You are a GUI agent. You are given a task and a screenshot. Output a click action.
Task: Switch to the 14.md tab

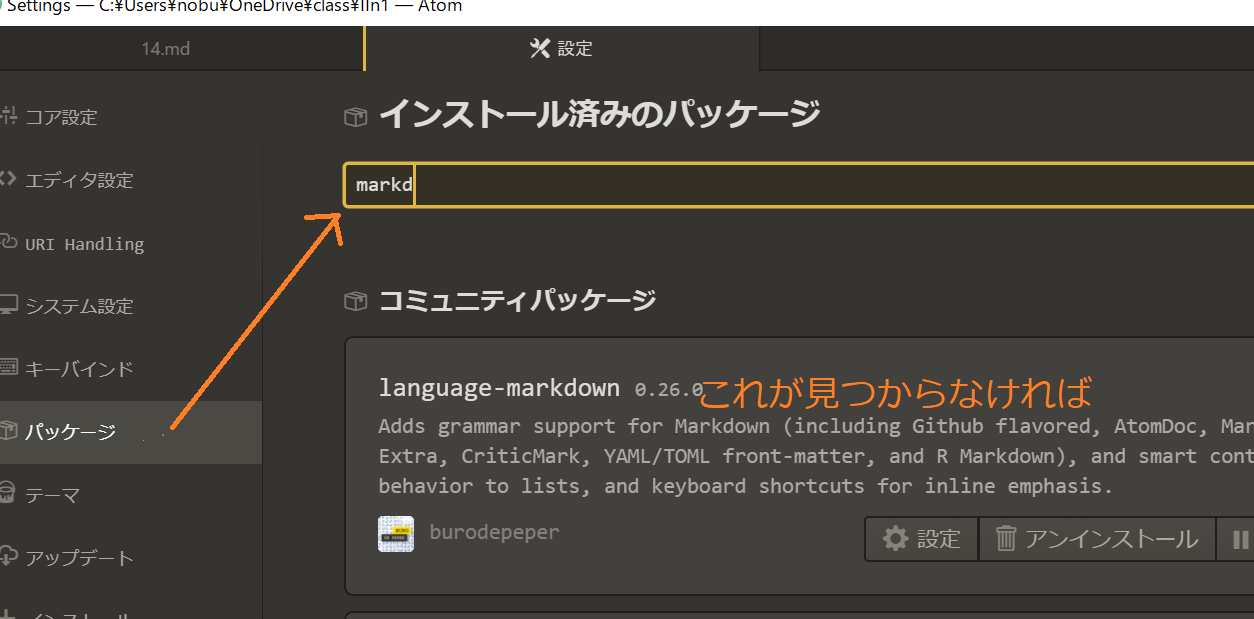pyautogui.click(x=166, y=48)
